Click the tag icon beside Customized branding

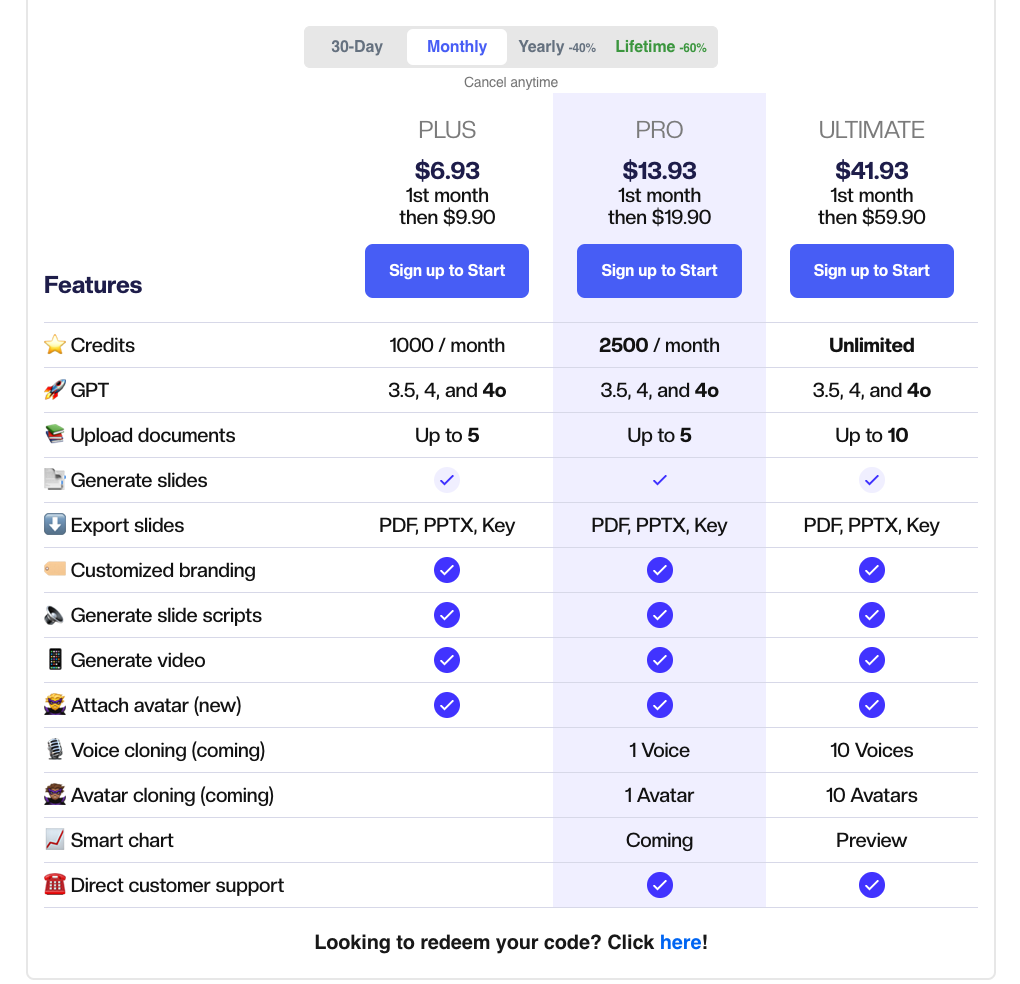pyautogui.click(x=55, y=569)
